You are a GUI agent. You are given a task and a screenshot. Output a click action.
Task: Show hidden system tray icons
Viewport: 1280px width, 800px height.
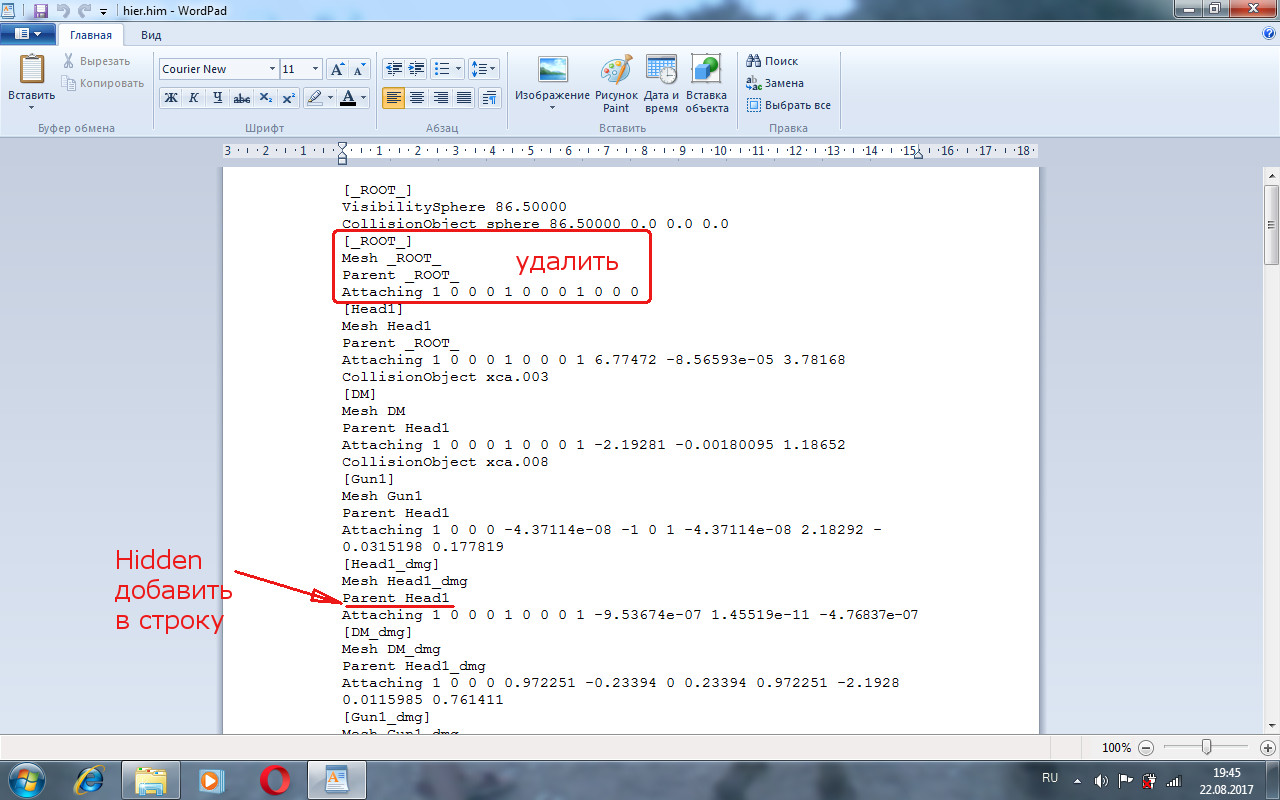(x=1078, y=780)
